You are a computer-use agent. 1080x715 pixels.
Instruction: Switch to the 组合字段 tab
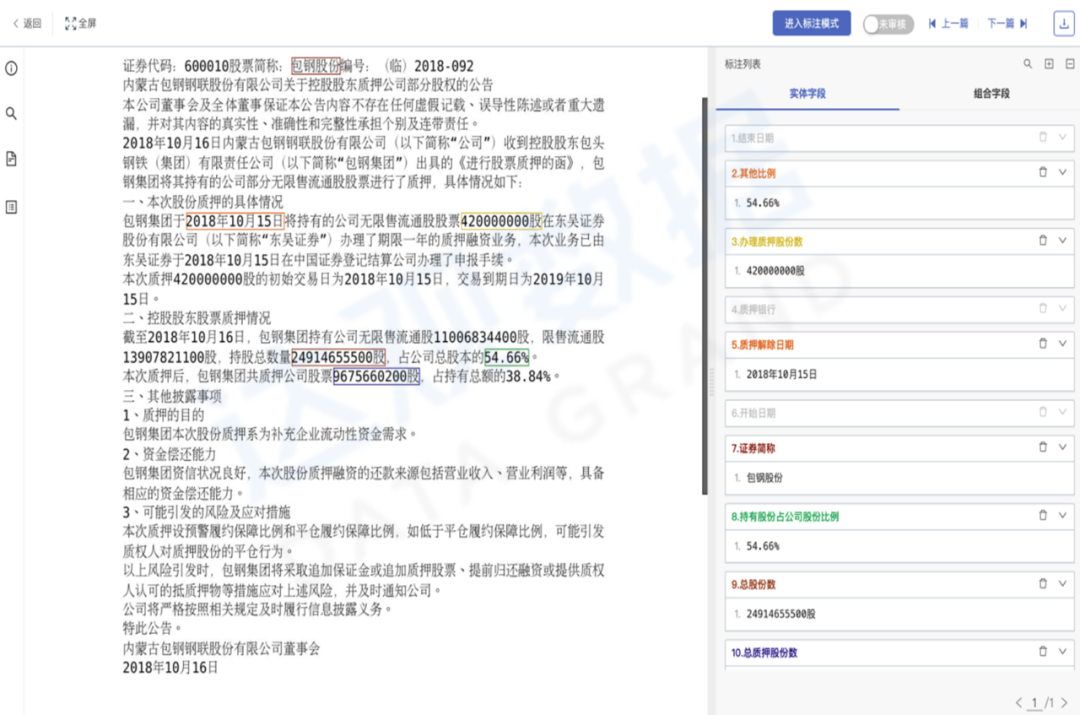pos(991,94)
